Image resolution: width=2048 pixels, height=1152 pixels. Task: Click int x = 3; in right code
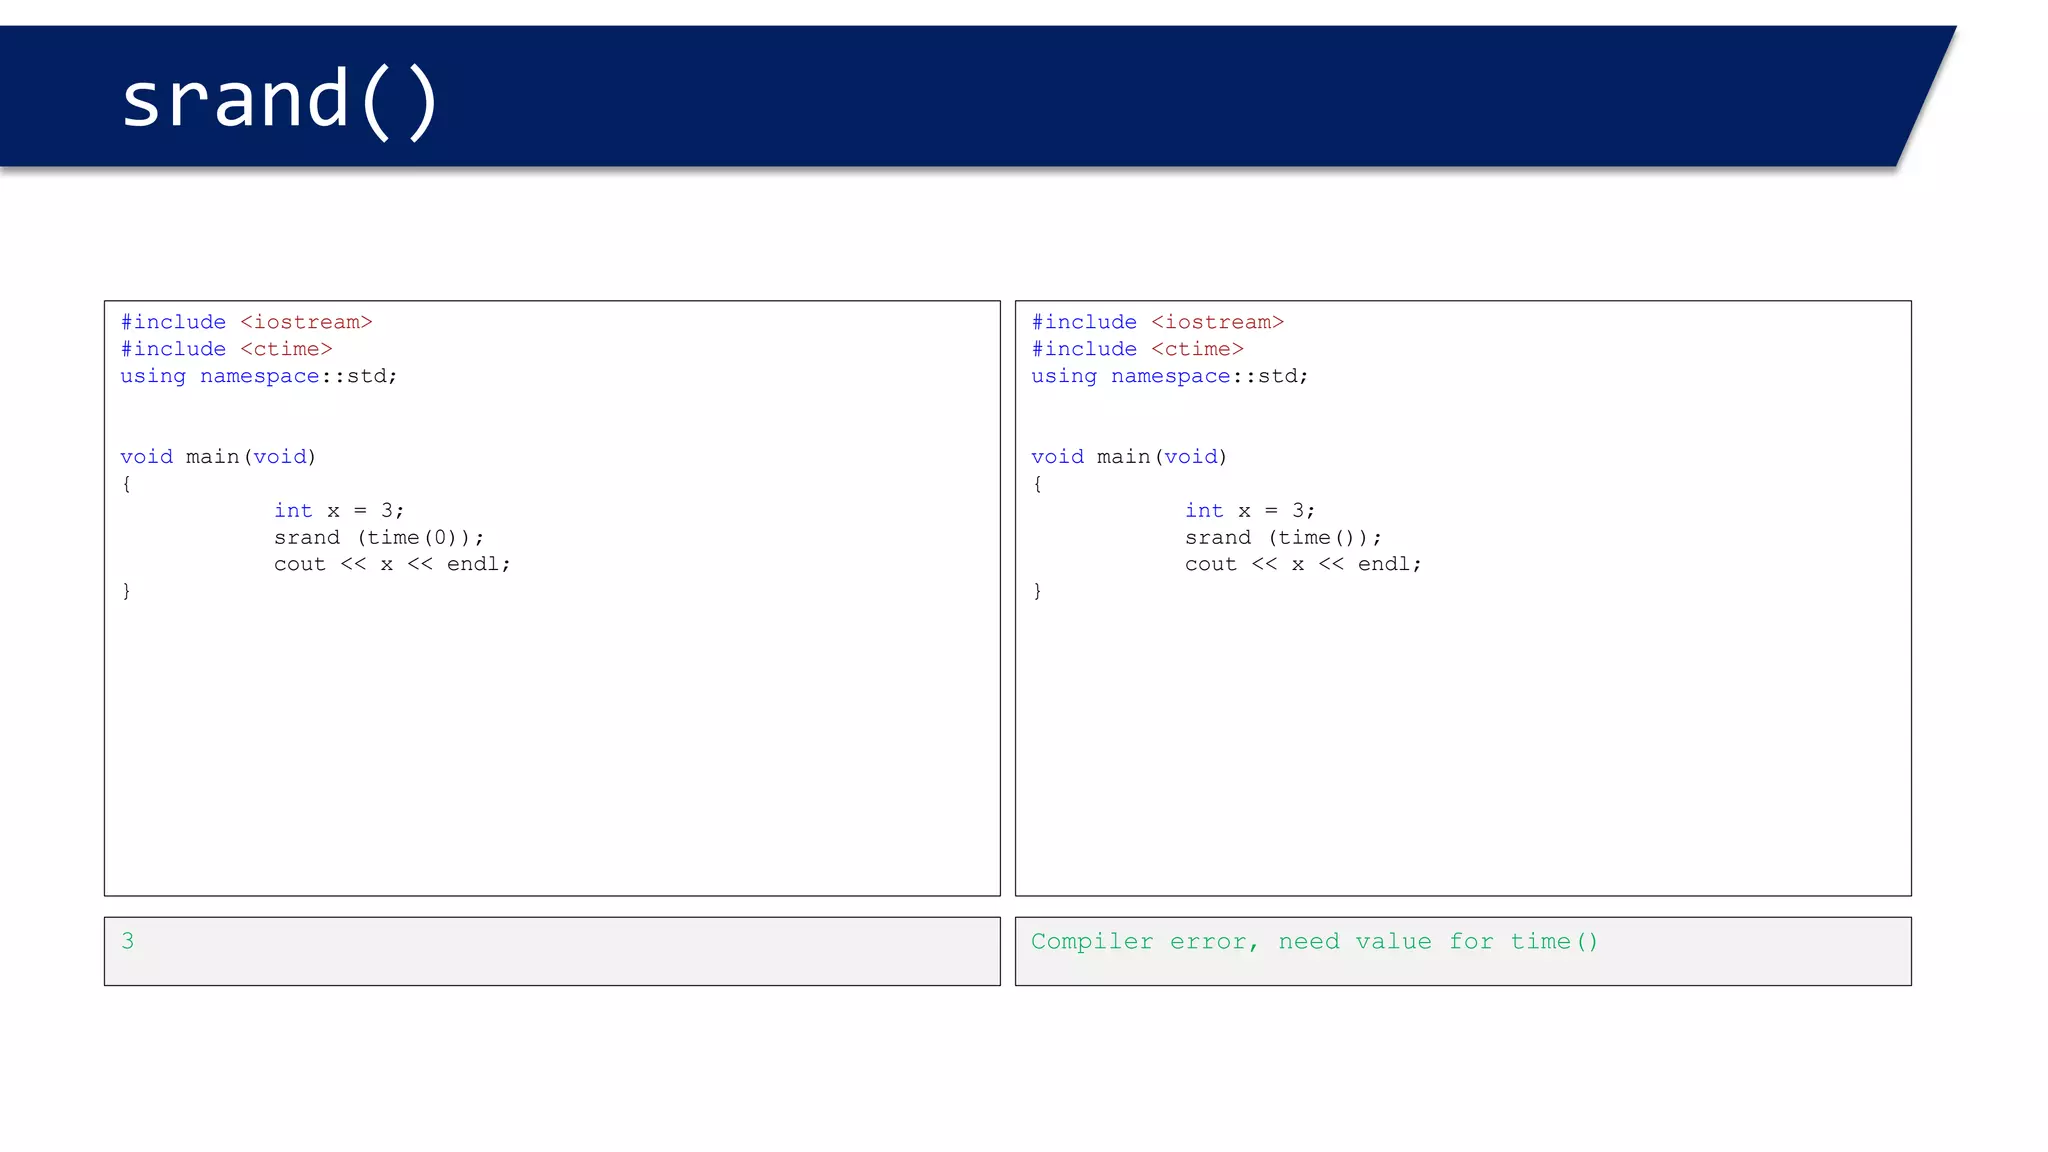click(1250, 511)
